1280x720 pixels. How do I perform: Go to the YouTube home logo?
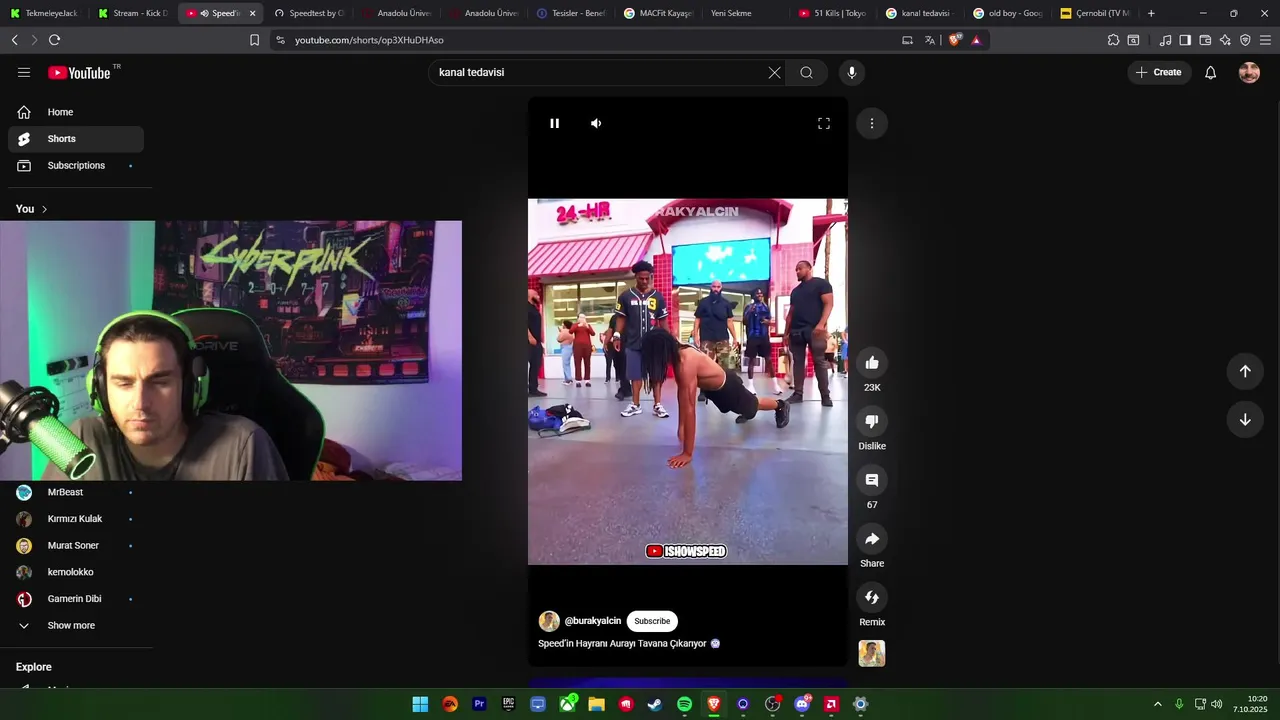click(79, 72)
